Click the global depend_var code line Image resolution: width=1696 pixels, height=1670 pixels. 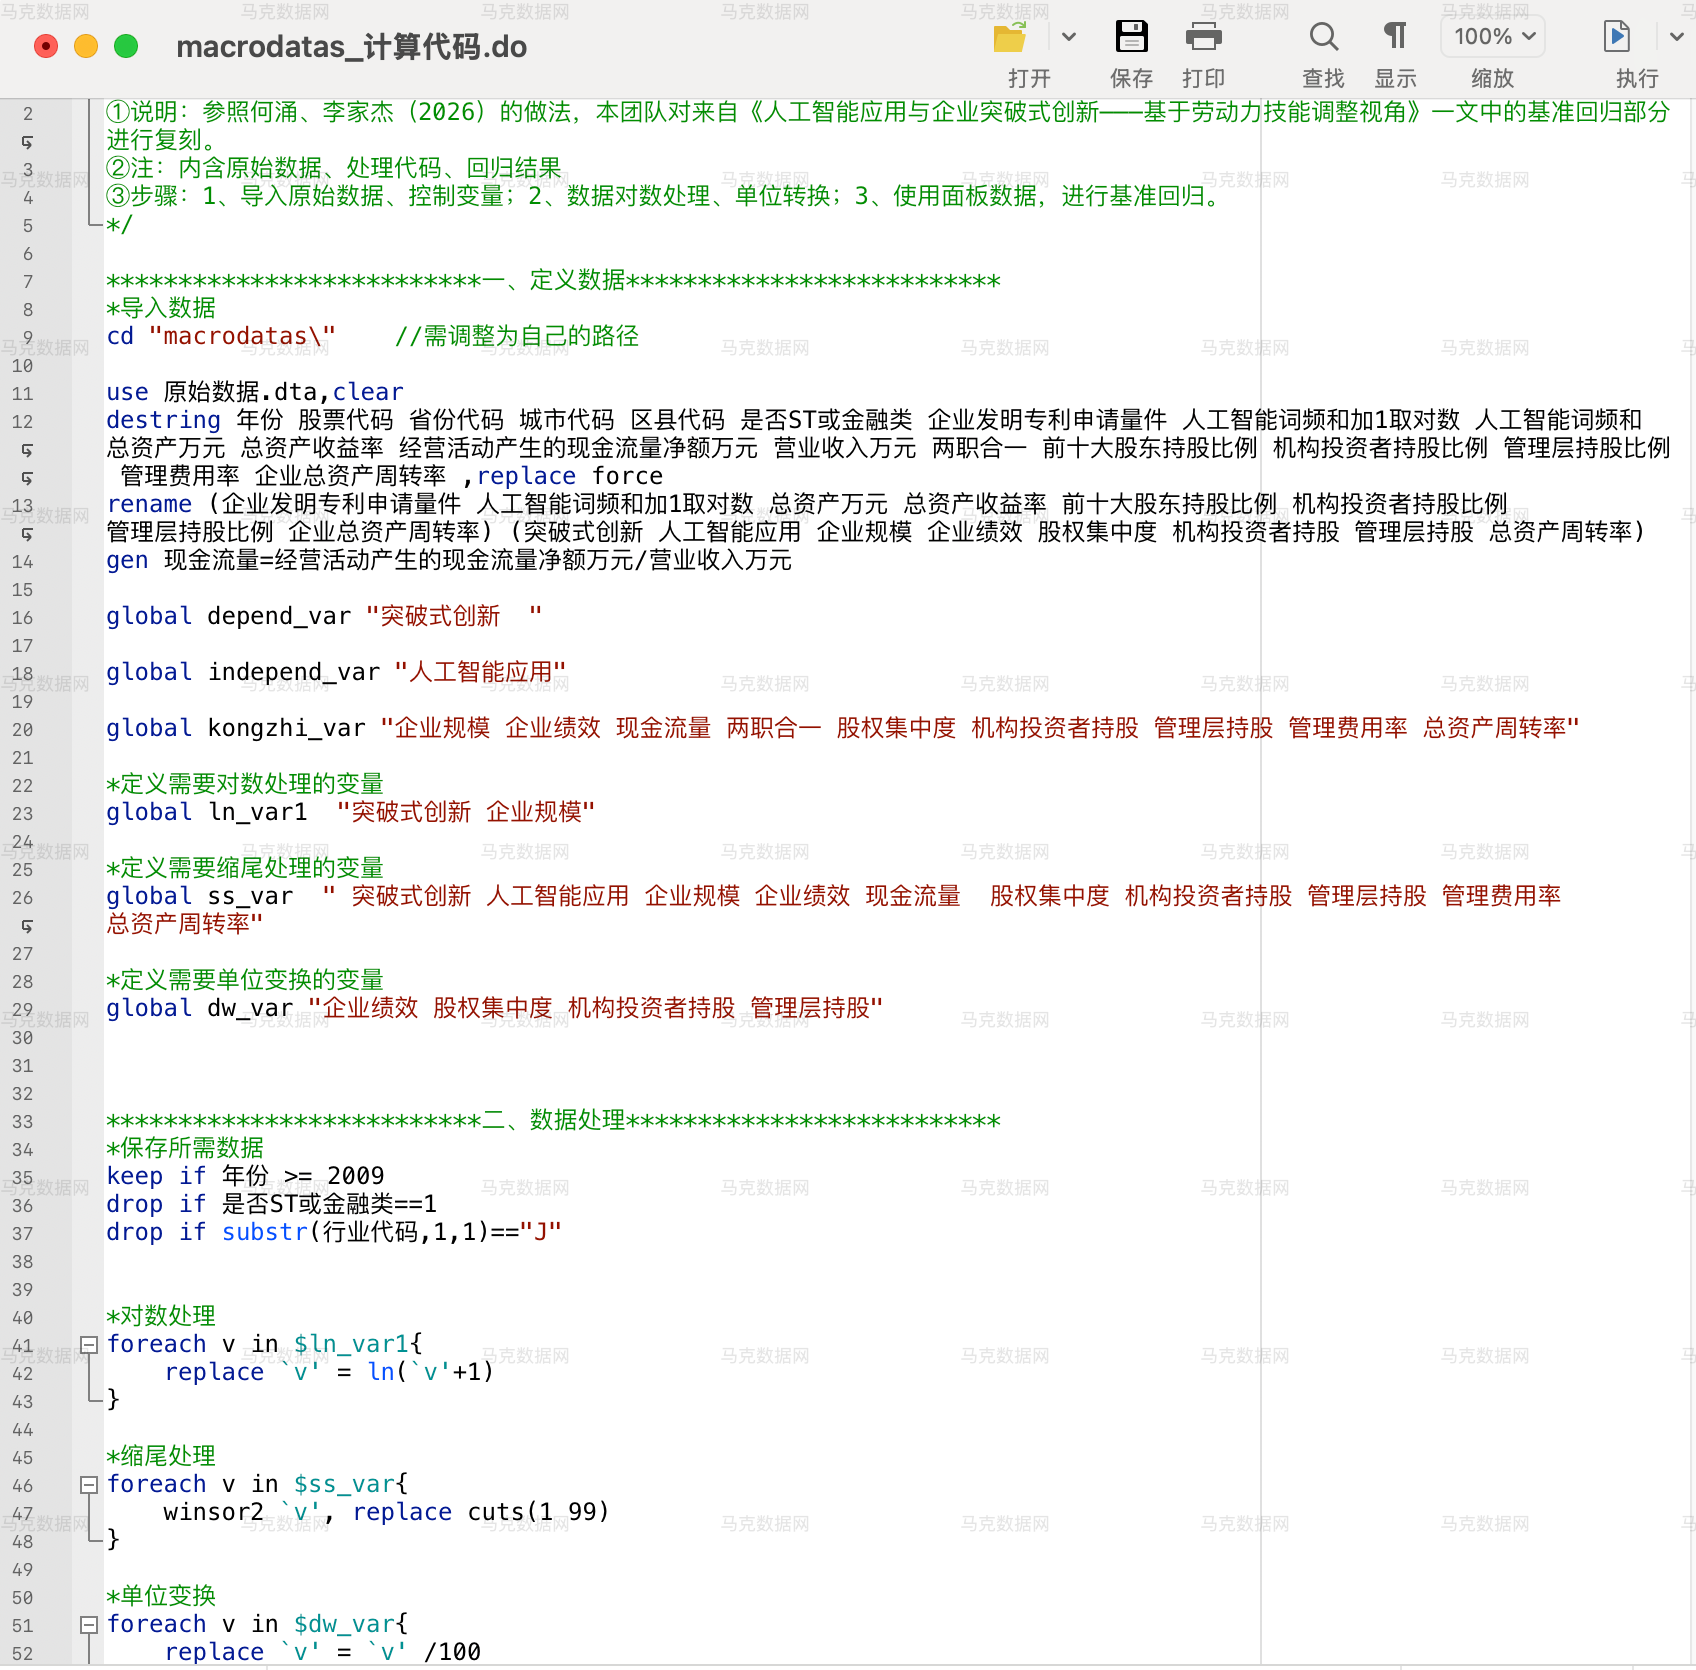pos(324,616)
